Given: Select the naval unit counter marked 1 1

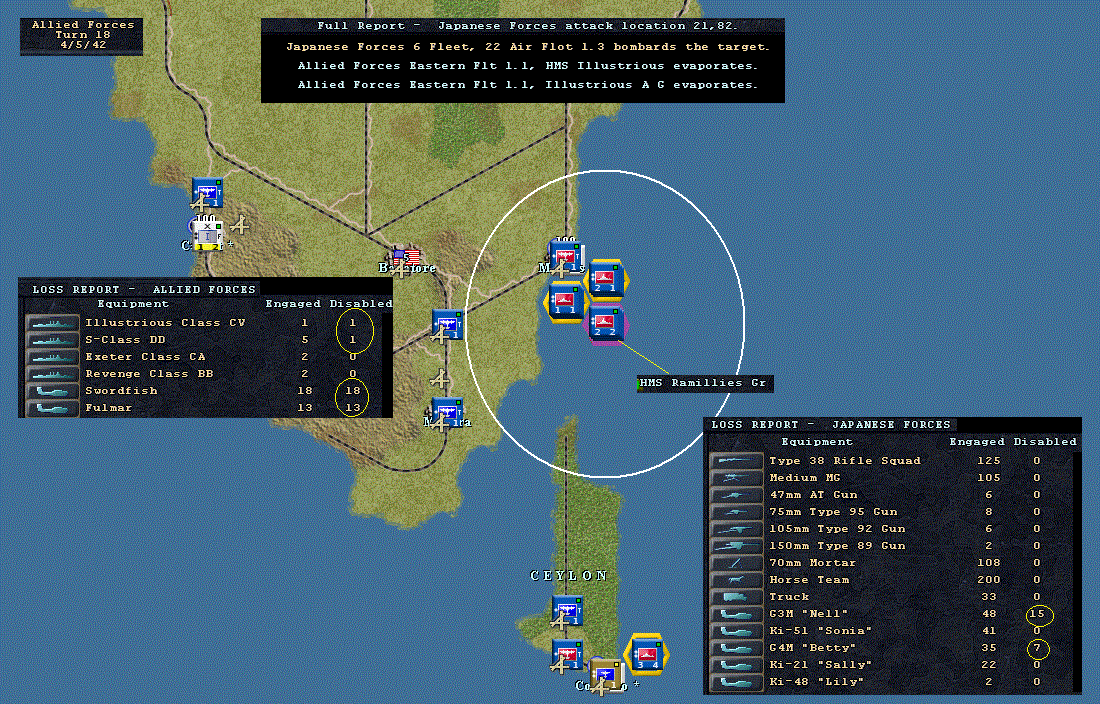Looking at the screenshot, I should (564, 302).
